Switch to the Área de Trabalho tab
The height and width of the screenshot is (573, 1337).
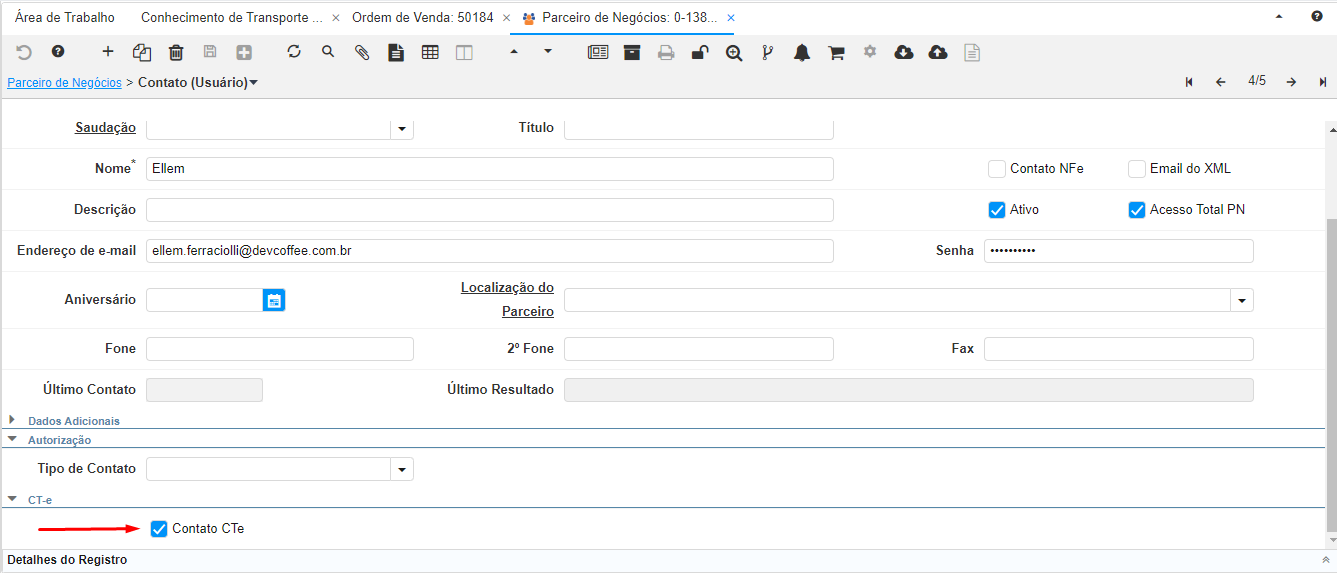[65, 18]
